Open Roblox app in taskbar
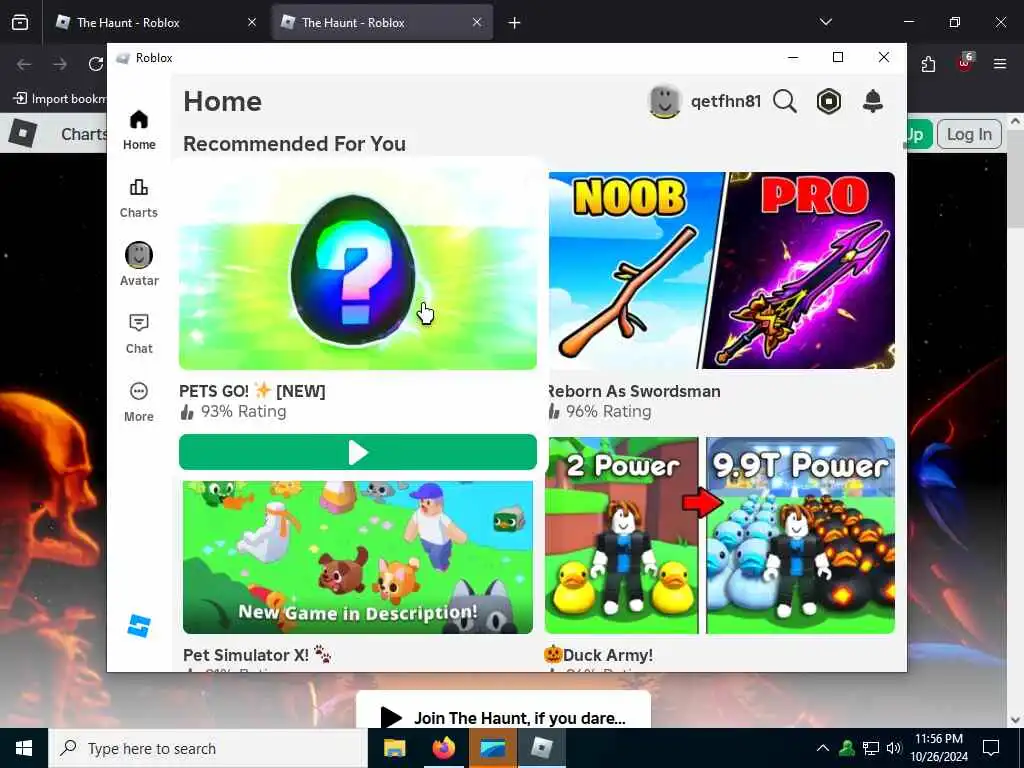The width and height of the screenshot is (1024, 768). (542, 748)
